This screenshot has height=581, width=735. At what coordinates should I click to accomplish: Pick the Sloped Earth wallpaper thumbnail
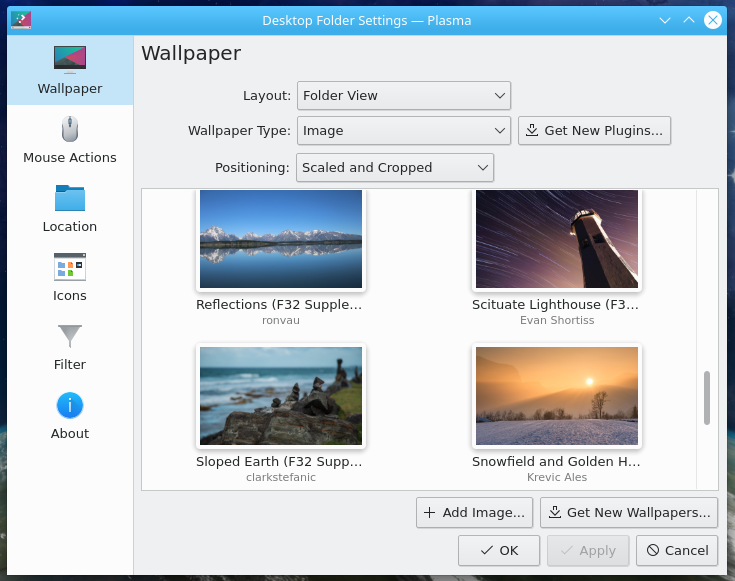pyautogui.click(x=280, y=396)
